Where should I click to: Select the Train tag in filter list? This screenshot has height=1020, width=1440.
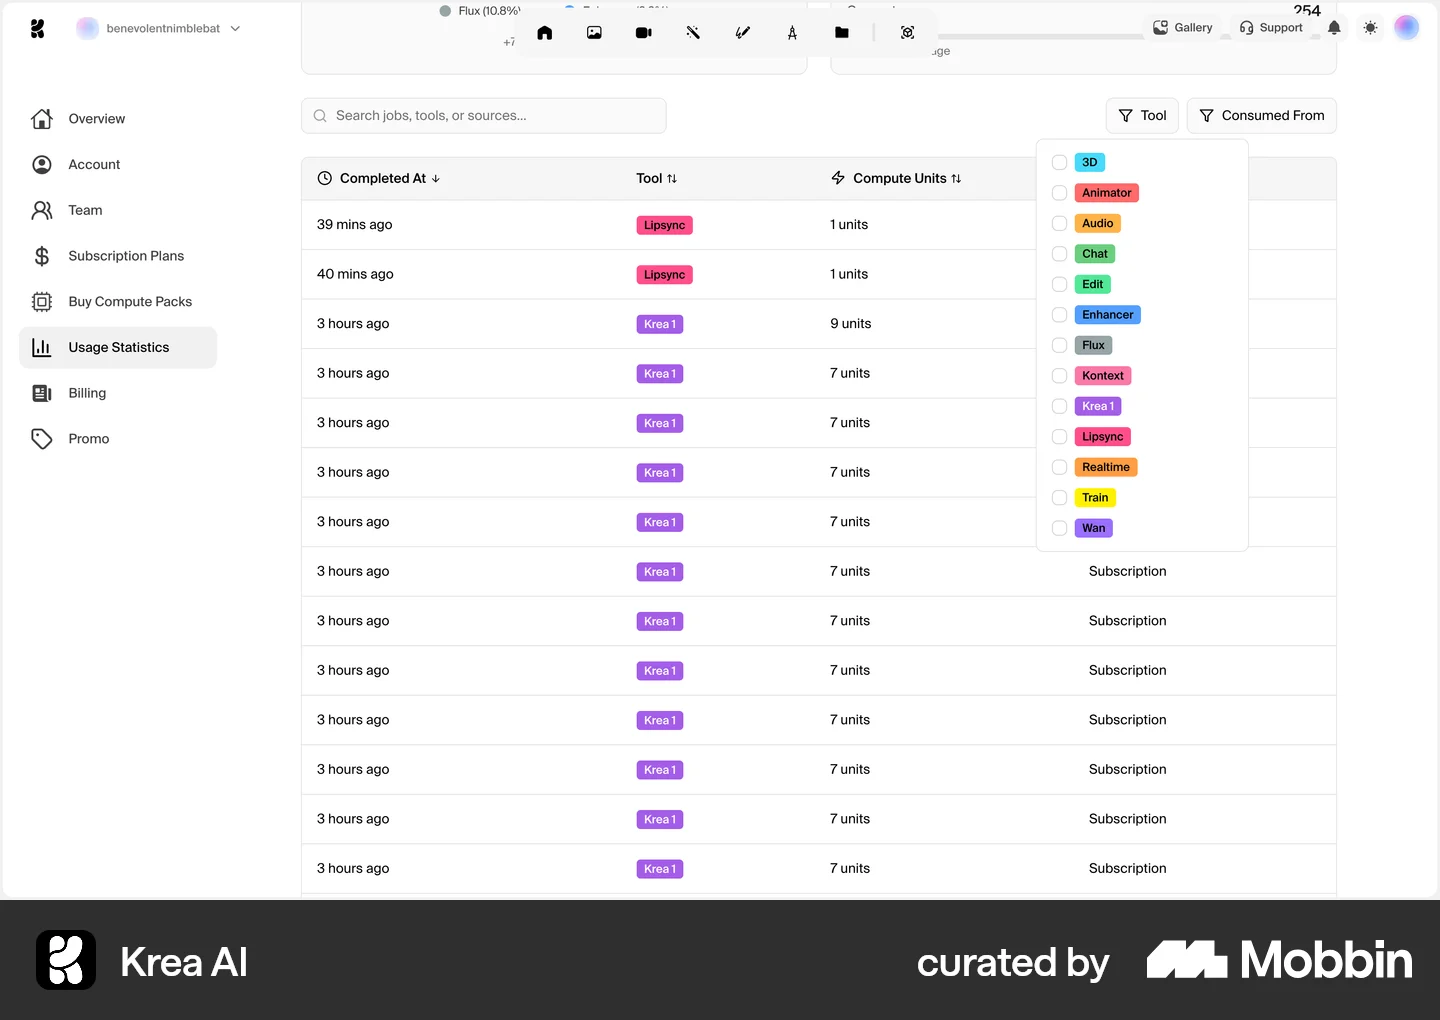1095,498
